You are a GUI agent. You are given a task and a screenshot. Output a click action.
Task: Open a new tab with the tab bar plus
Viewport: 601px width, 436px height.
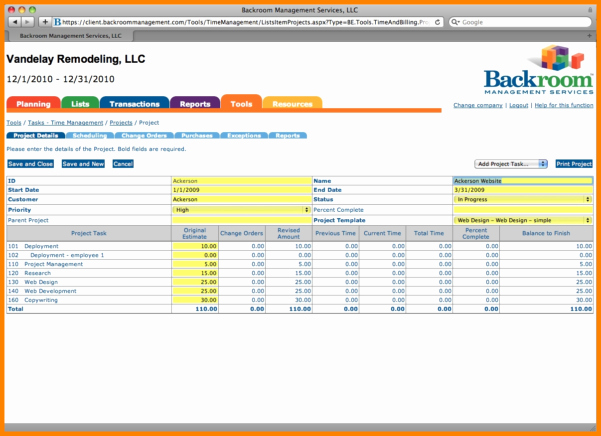pos(590,36)
